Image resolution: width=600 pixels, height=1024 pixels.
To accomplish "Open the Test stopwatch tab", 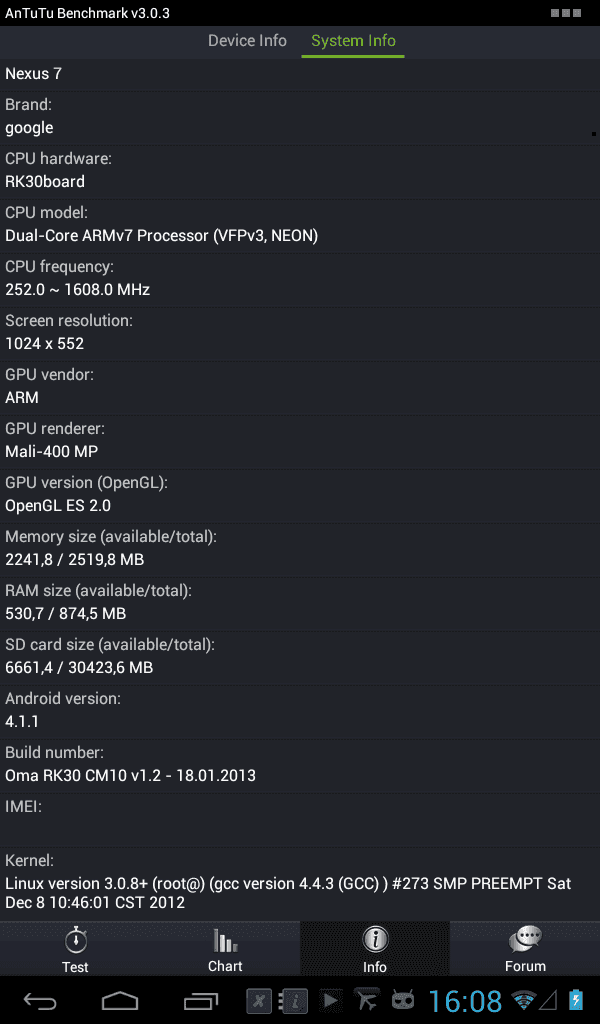I will [75, 948].
